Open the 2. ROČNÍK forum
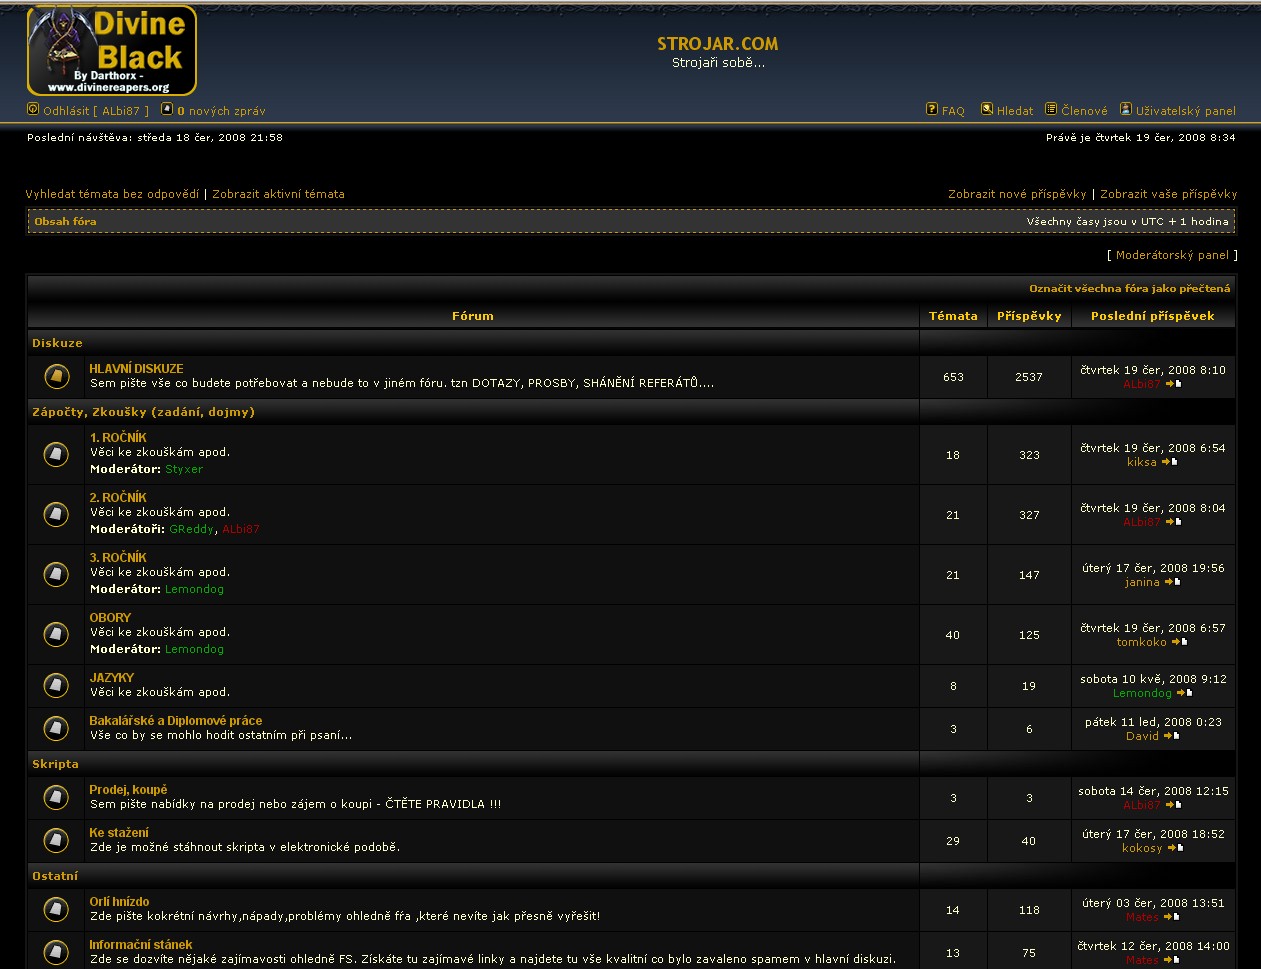This screenshot has width=1261, height=969. [118, 498]
